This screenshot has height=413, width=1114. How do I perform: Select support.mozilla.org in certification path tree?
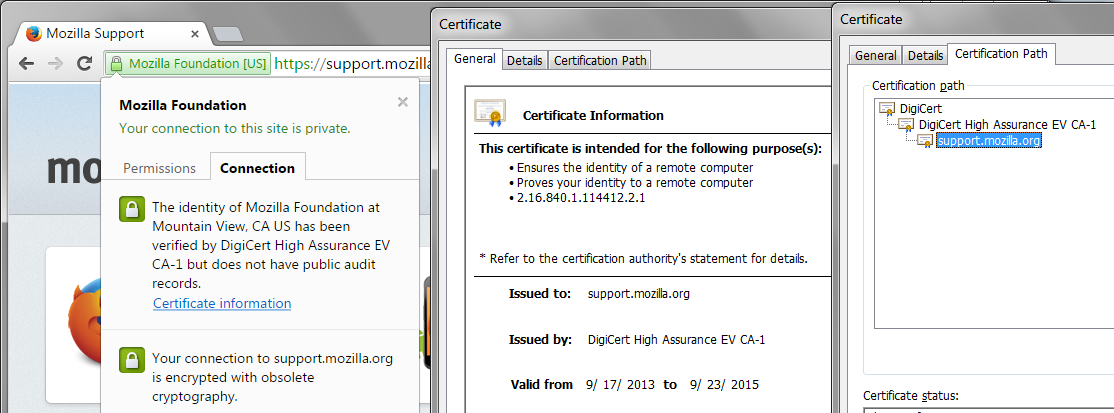tap(989, 141)
